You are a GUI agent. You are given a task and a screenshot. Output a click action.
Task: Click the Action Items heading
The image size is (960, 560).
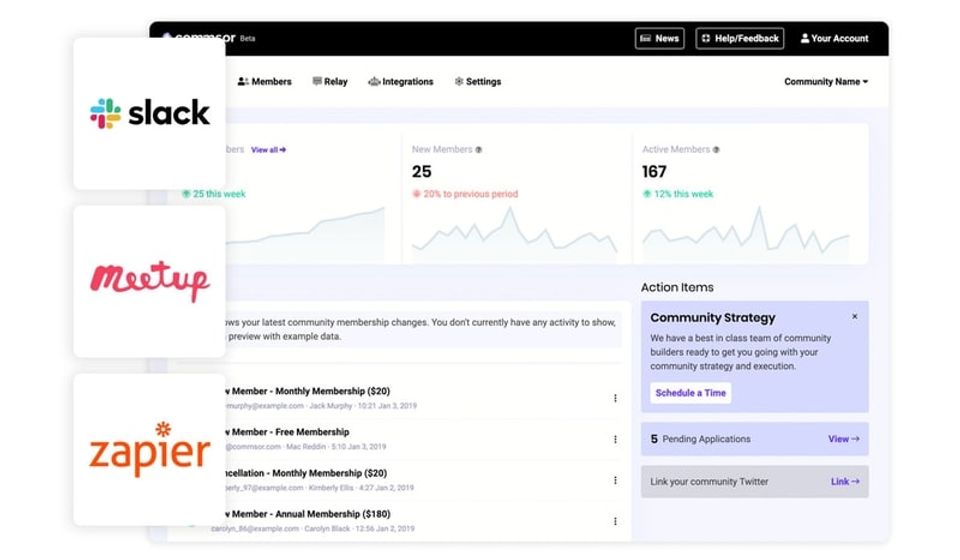[677, 287]
